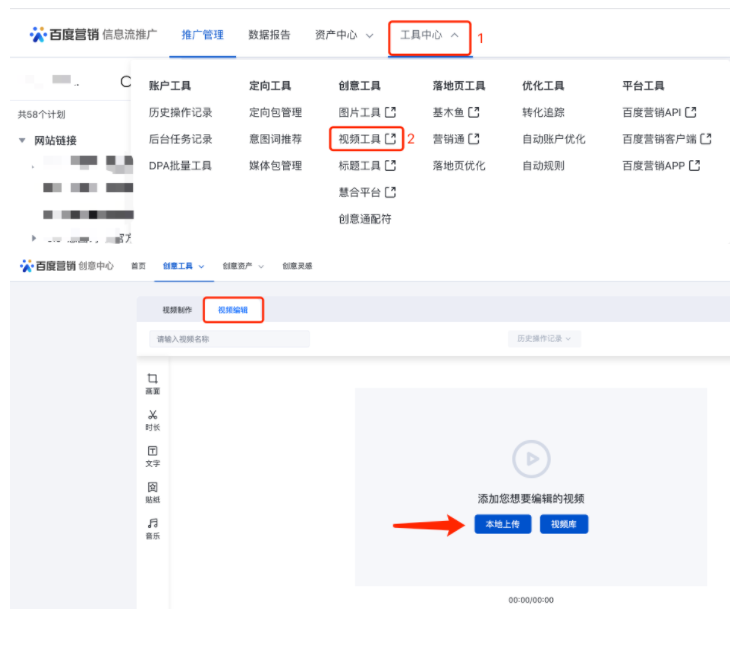Switch to the 视频制作 tab
The image size is (737, 661).
(177, 310)
